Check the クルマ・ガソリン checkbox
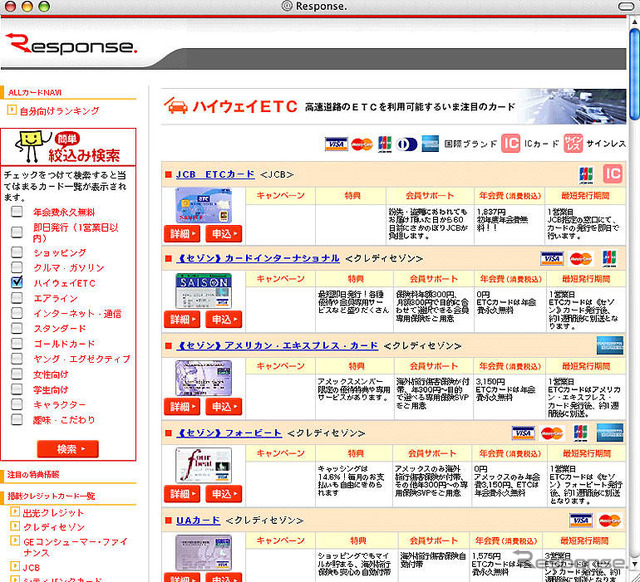The width and height of the screenshot is (640, 582). point(17,267)
